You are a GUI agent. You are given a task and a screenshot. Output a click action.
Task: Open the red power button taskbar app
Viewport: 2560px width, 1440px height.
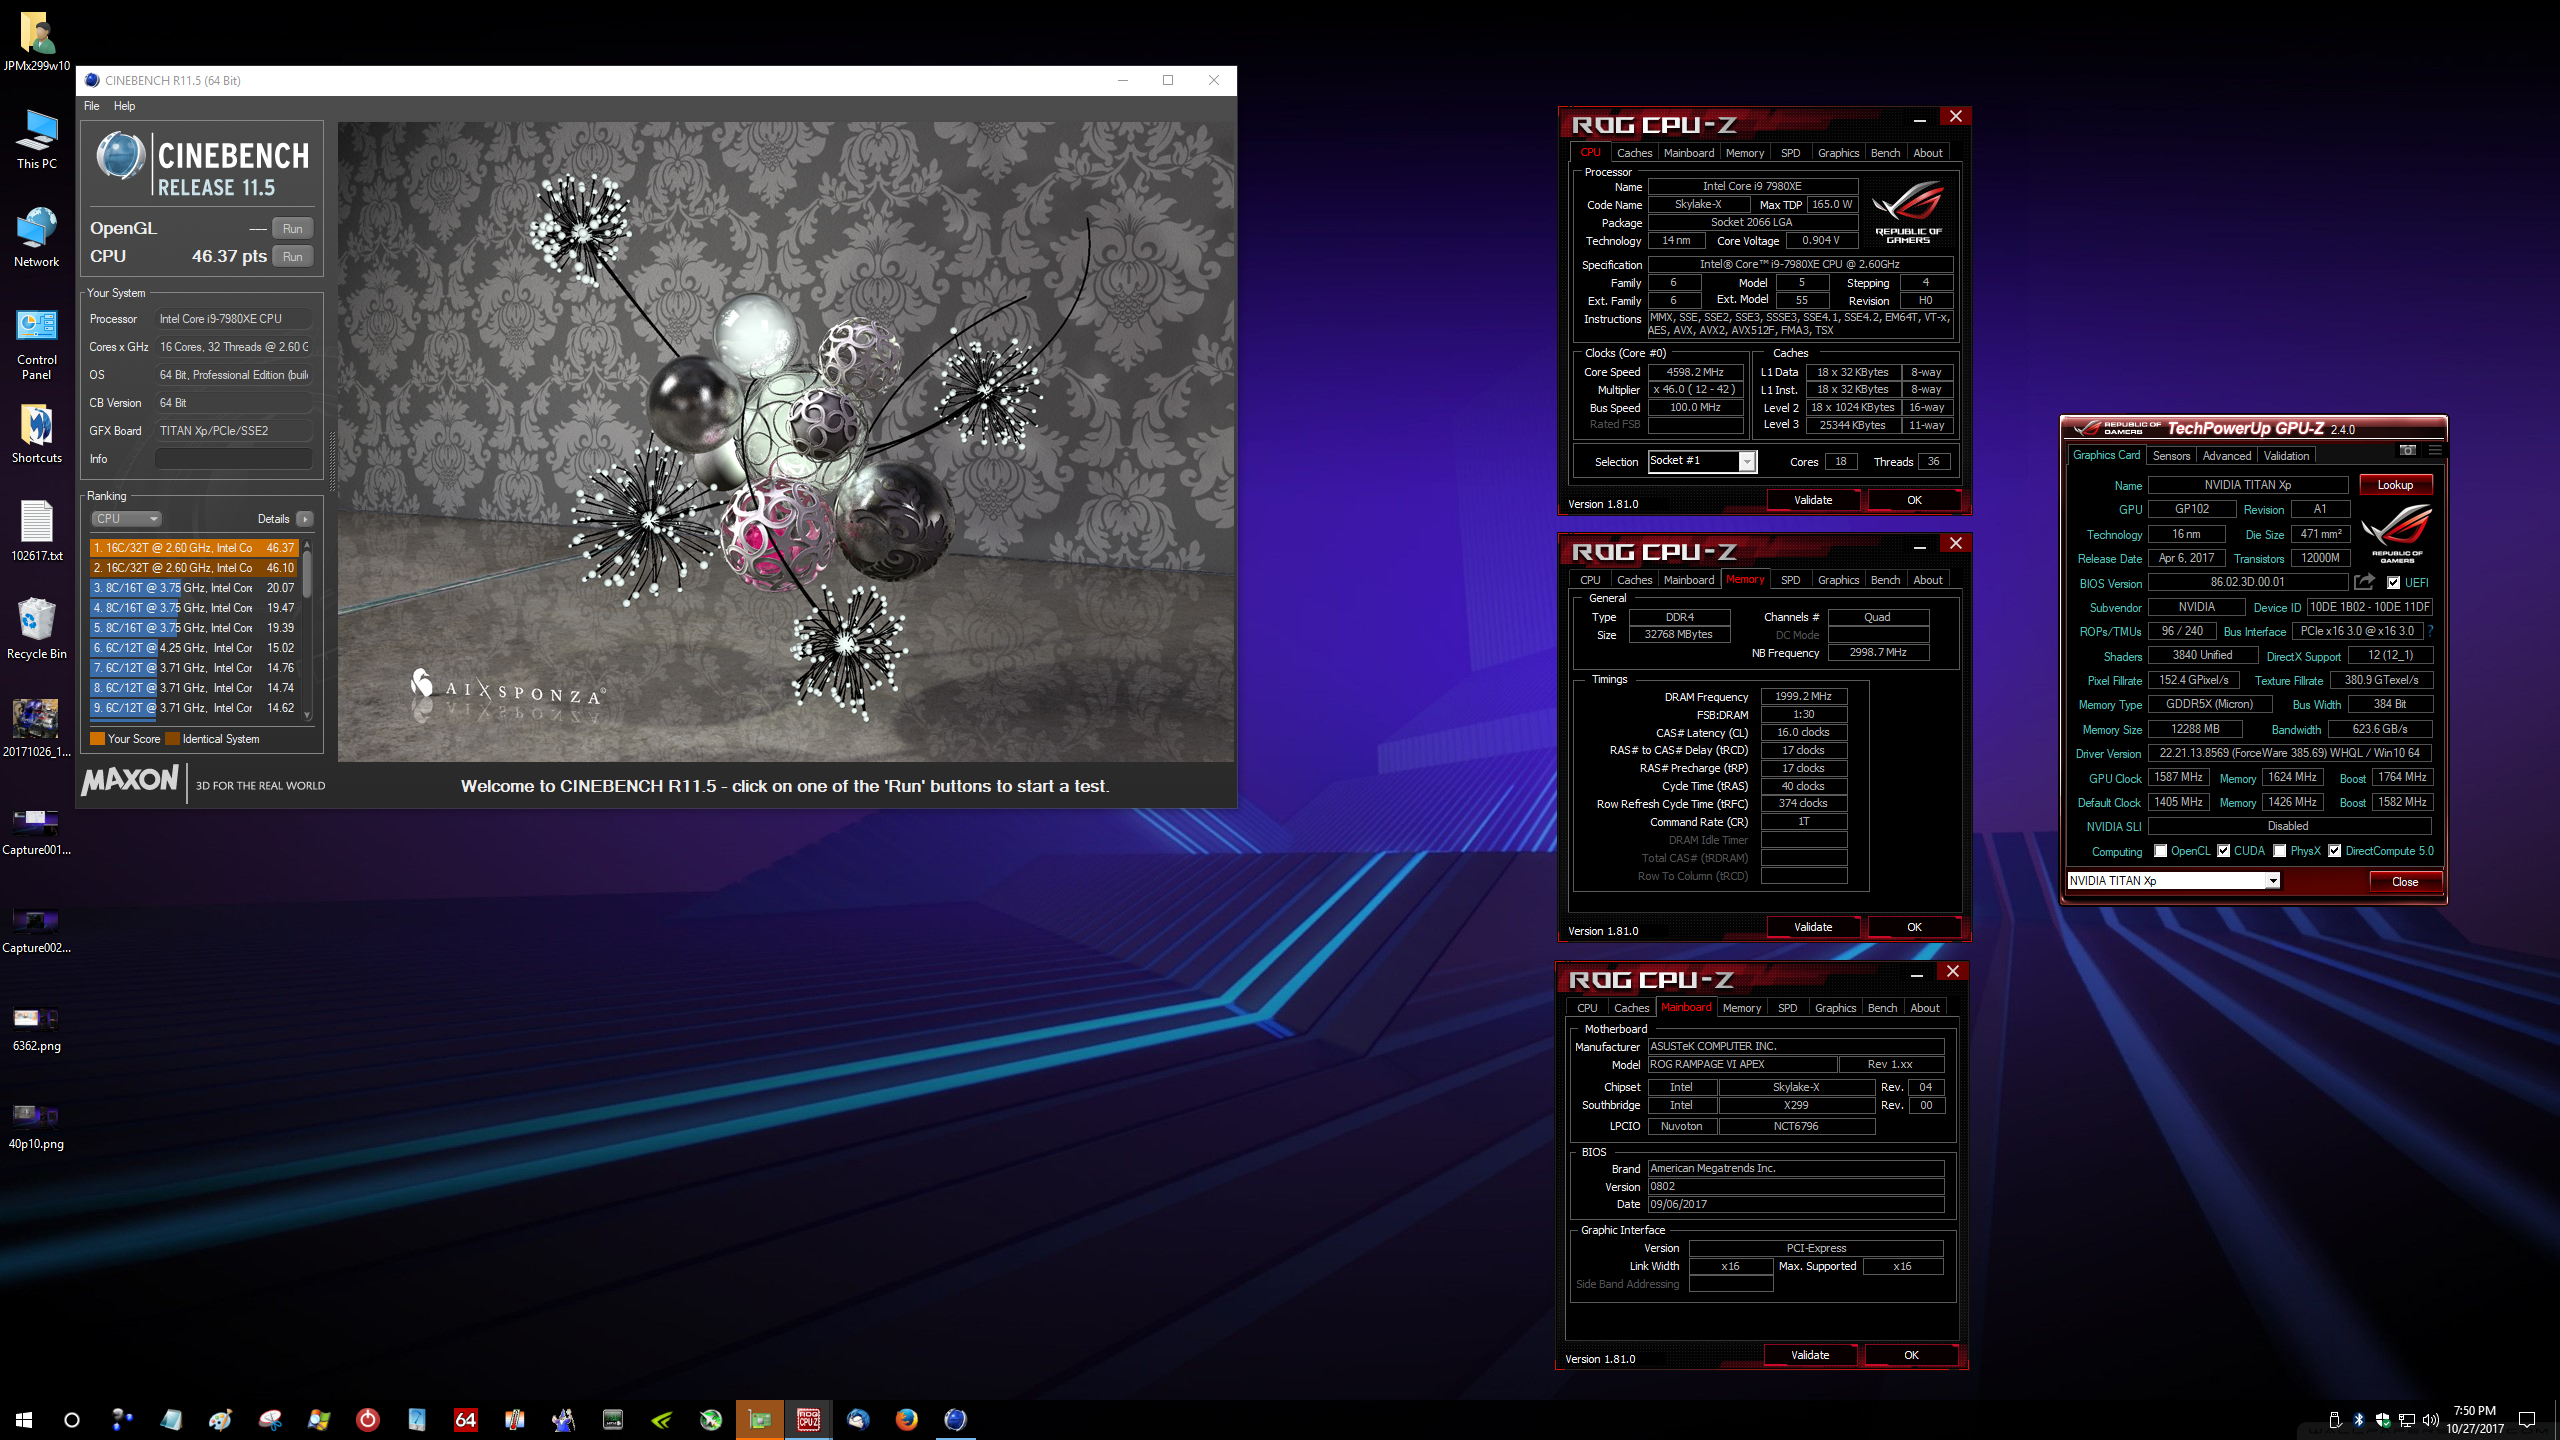[x=368, y=1419]
